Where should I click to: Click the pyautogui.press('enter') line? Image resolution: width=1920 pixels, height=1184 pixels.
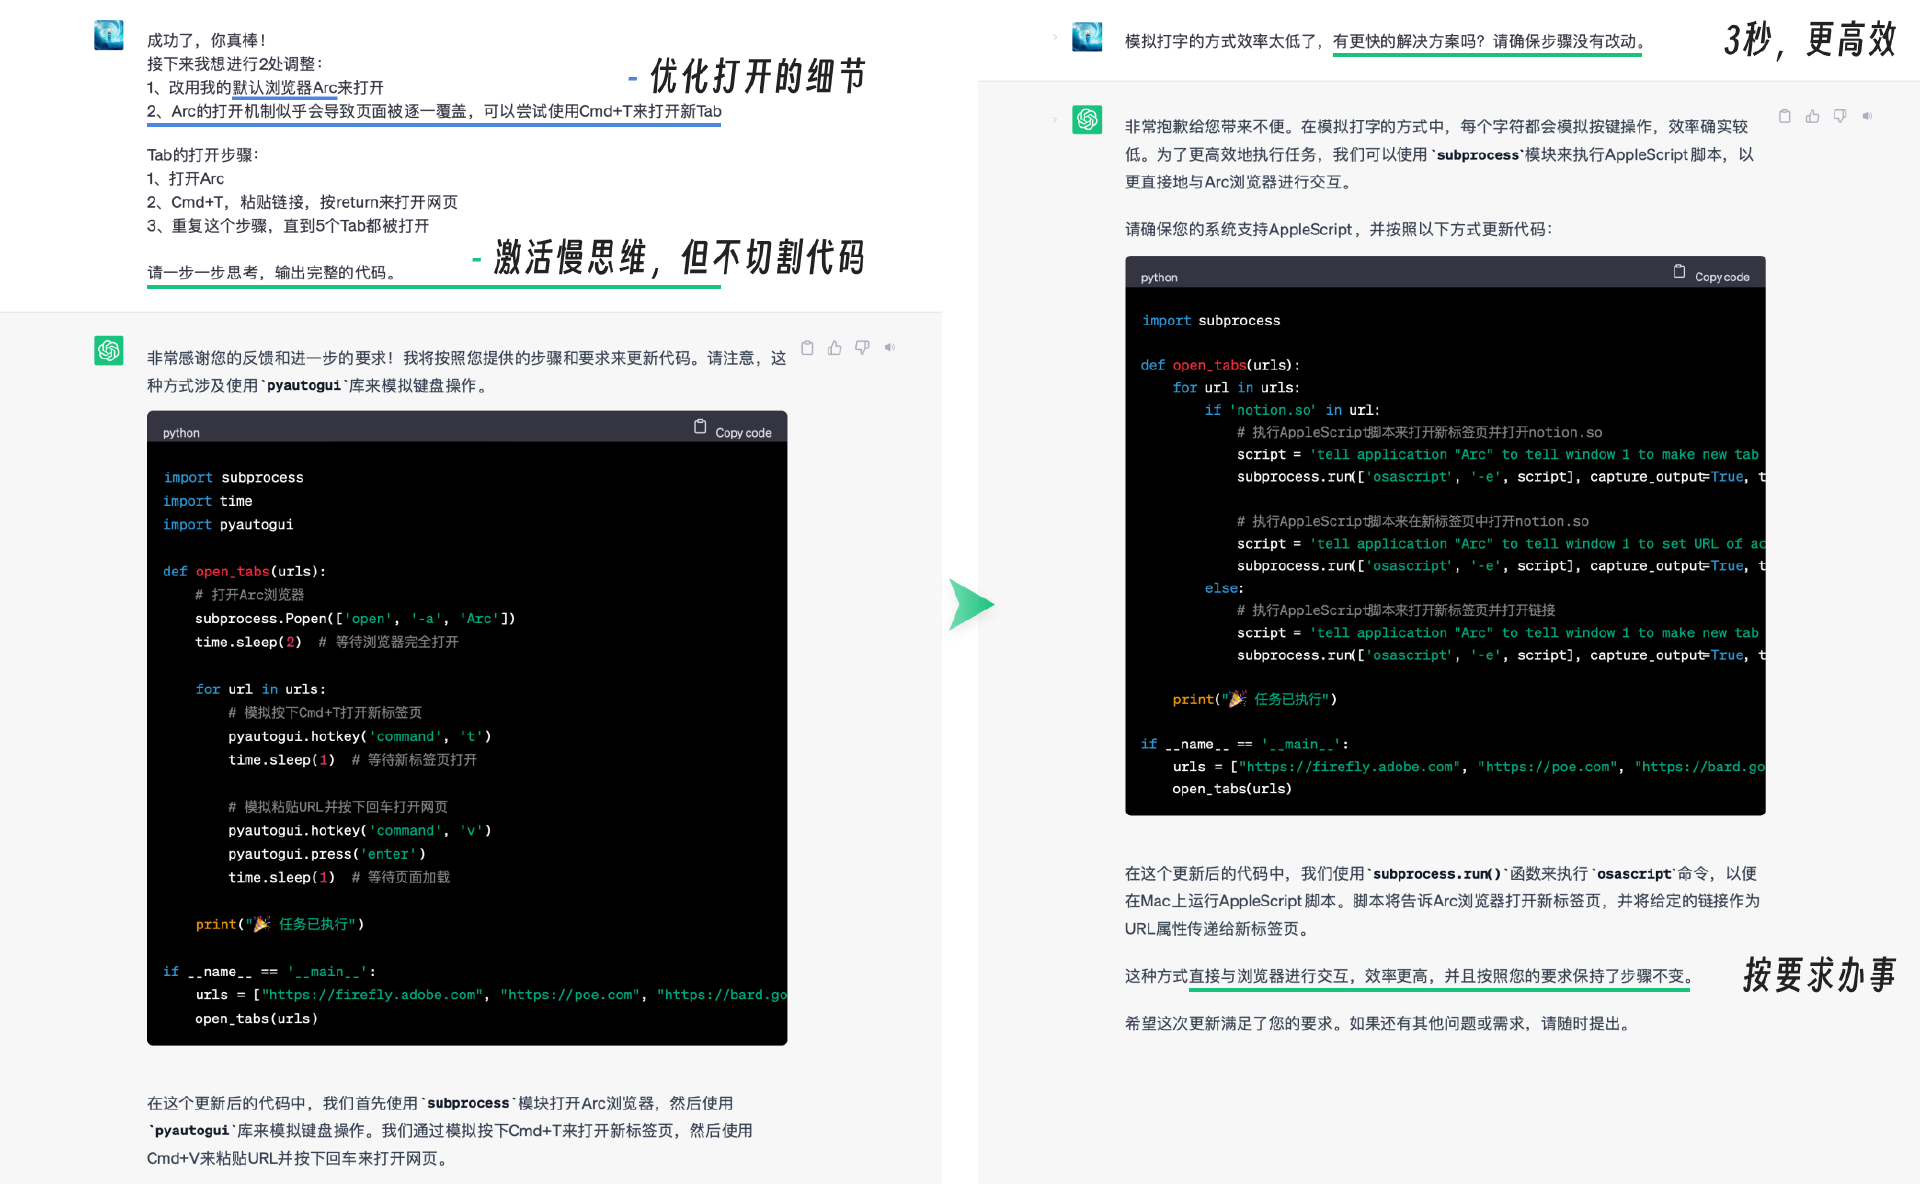[327, 854]
